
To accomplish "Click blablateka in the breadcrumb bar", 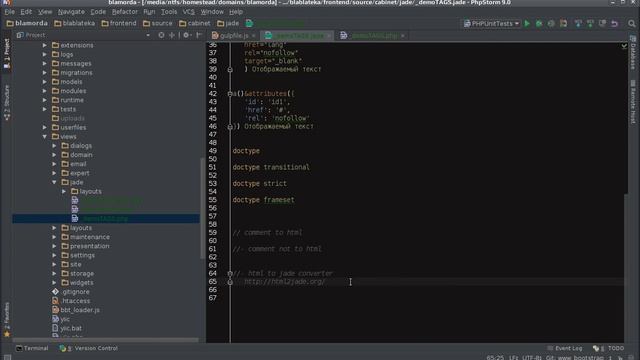I will (x=74, y=23).
